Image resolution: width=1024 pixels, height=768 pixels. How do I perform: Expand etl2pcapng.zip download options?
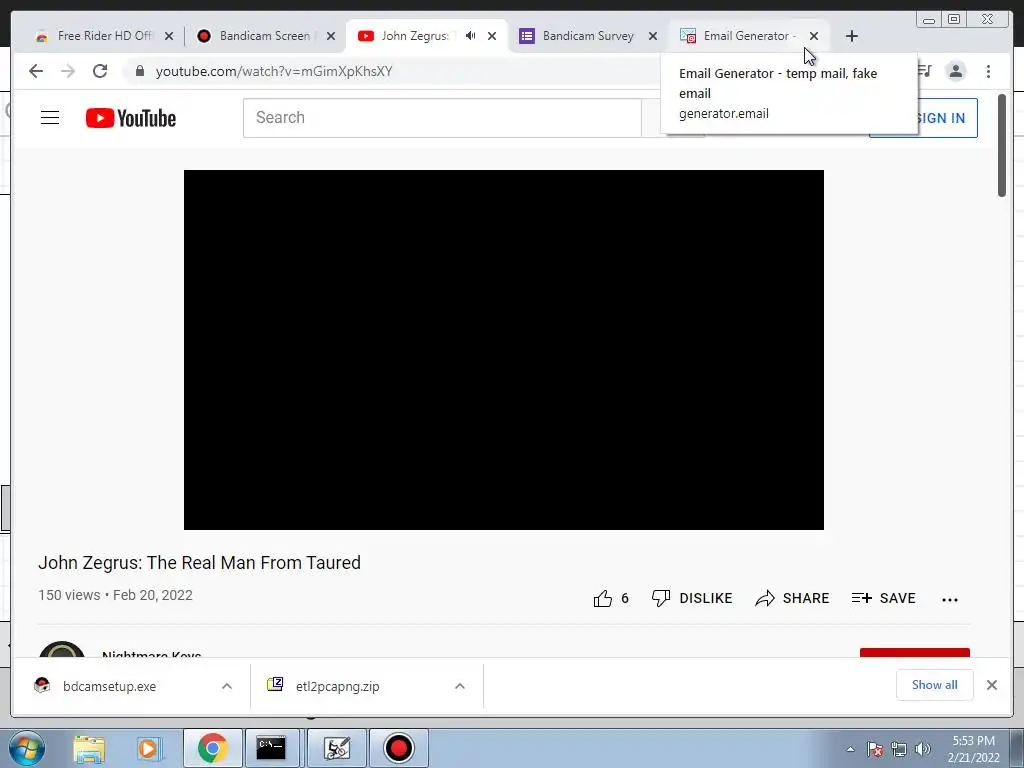460,686
